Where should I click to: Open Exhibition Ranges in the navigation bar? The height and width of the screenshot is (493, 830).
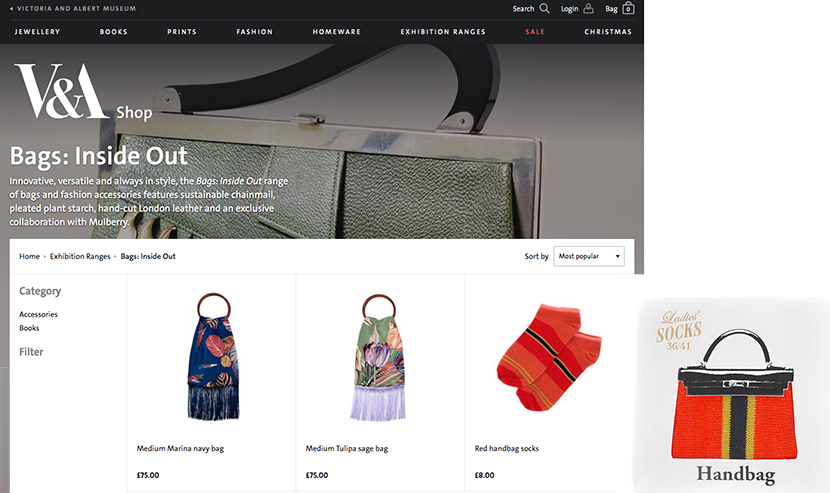(x=443, y=32)
